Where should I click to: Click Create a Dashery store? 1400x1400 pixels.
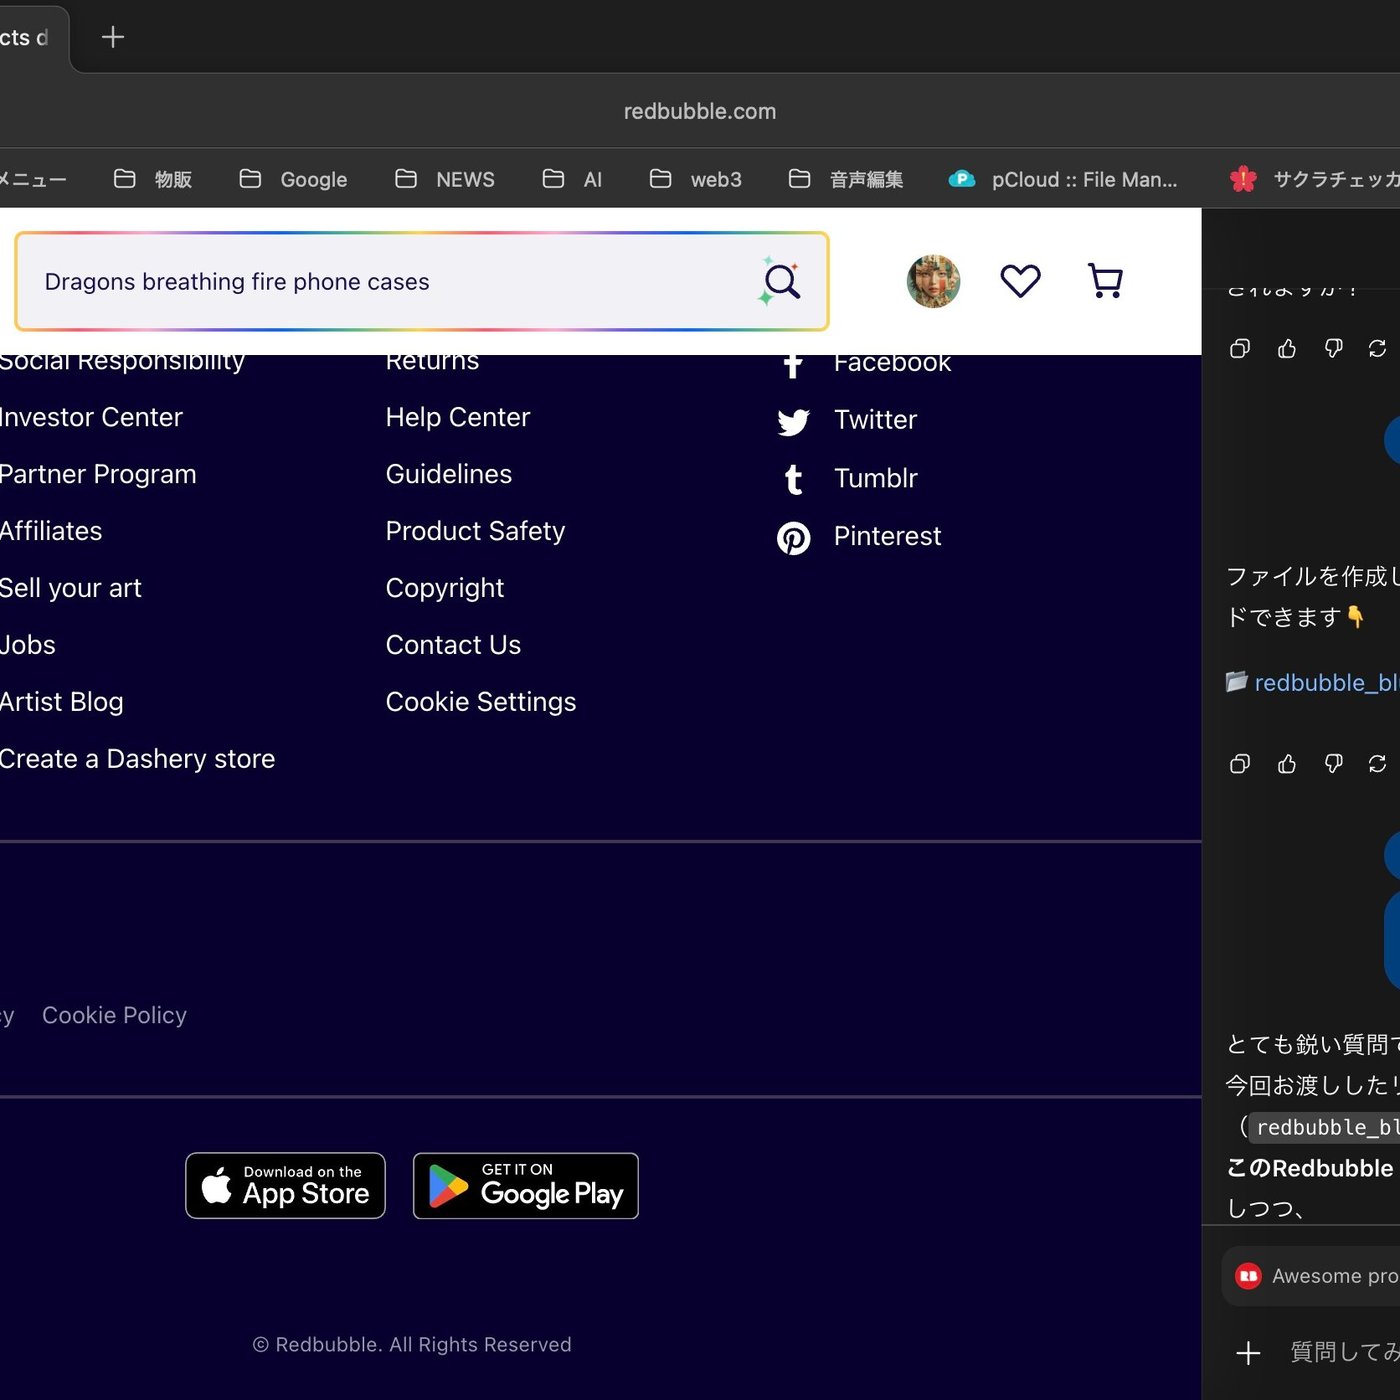click(137, 759)
